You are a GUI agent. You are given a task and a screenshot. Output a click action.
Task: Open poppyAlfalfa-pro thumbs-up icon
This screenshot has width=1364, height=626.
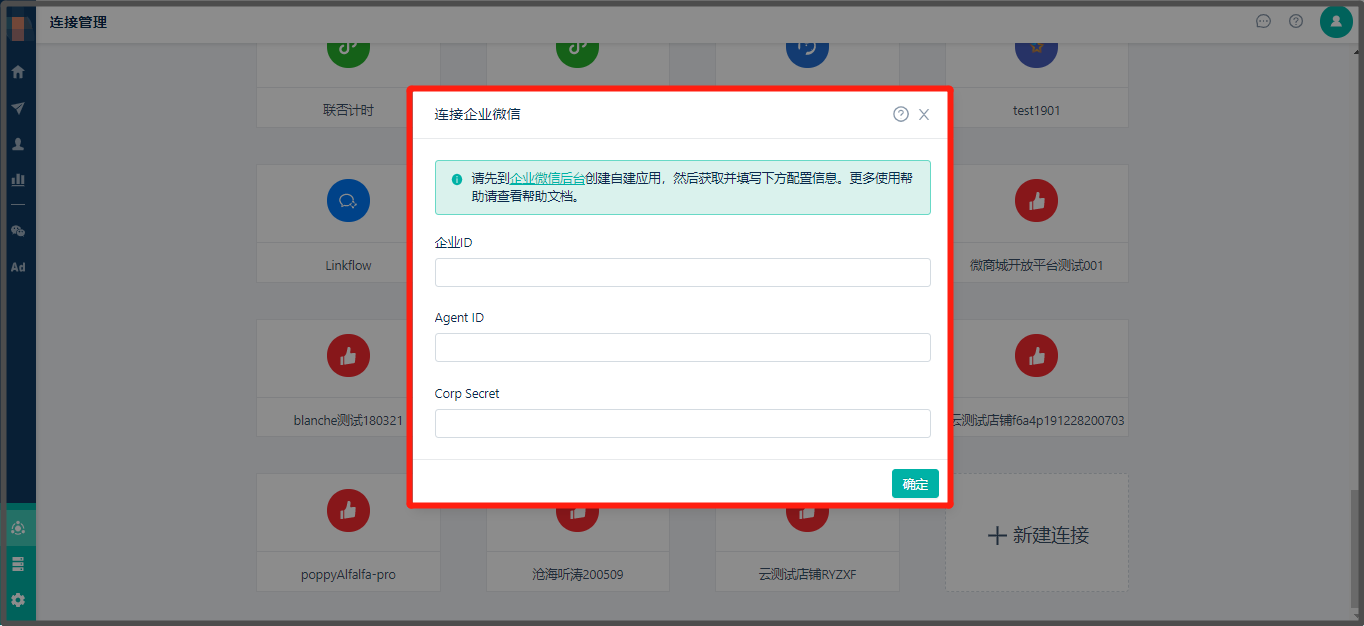pos(348,510)
